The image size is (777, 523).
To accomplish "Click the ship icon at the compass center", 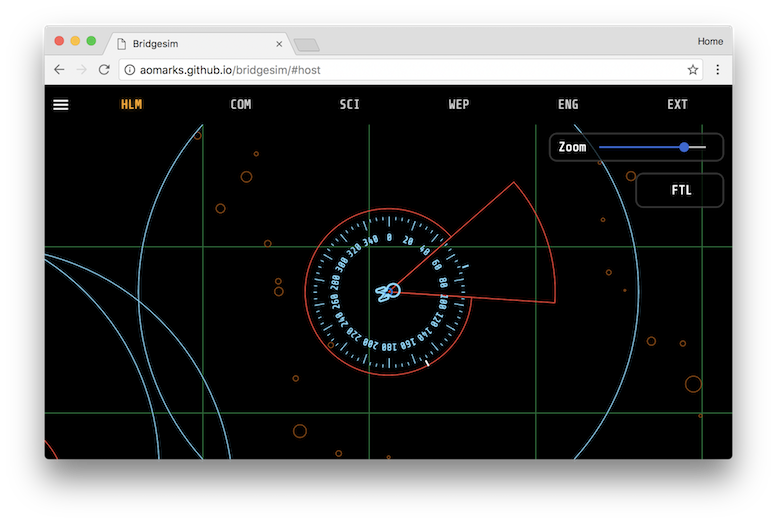I will tap(388, 292).
